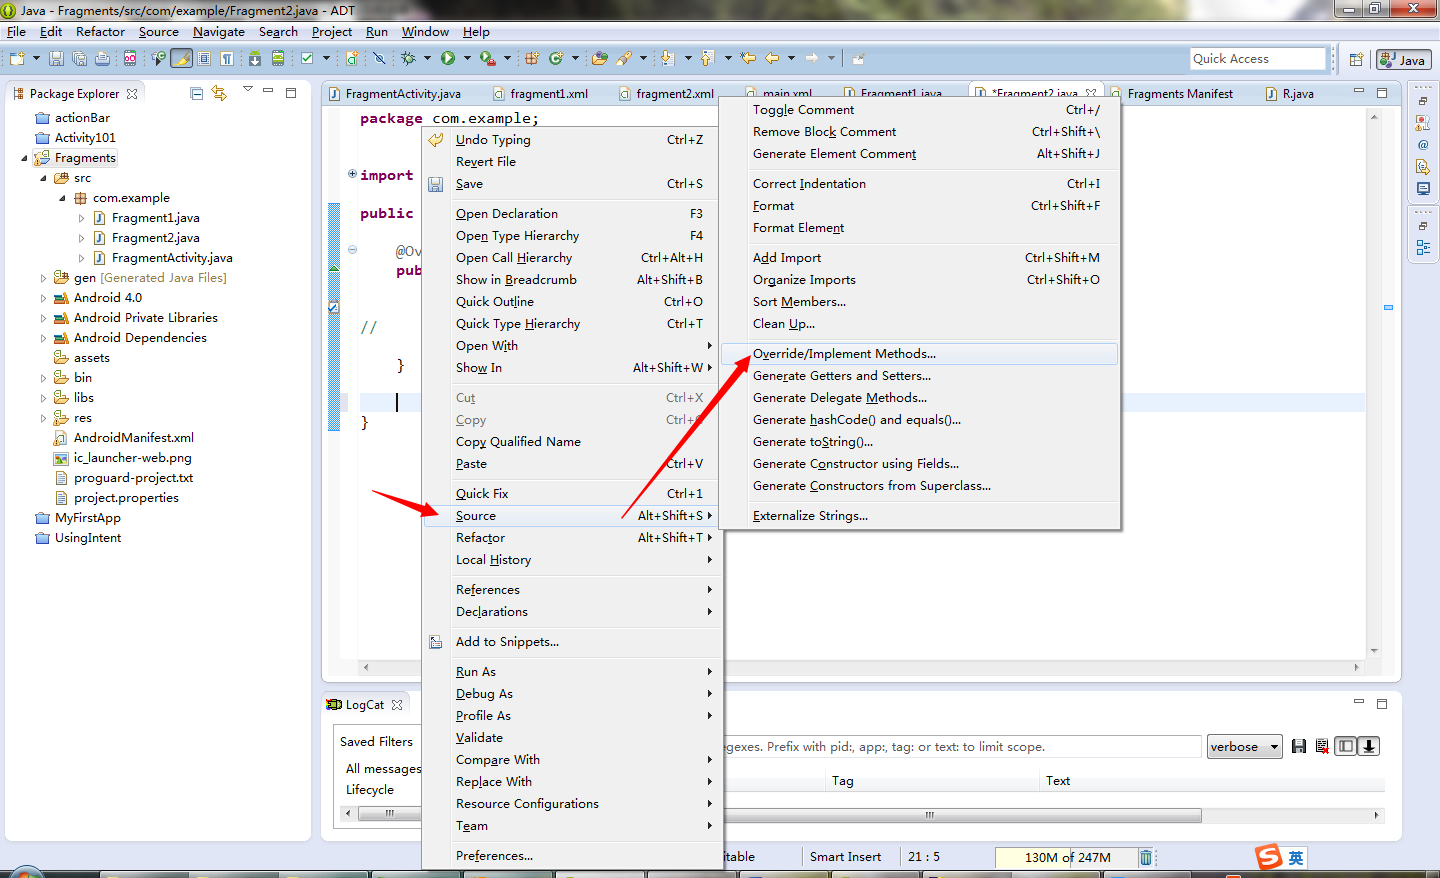Screen dimensions: 1440x878
Task: Click the Sogou input method tray icon
Action: tap(1270, 857)
